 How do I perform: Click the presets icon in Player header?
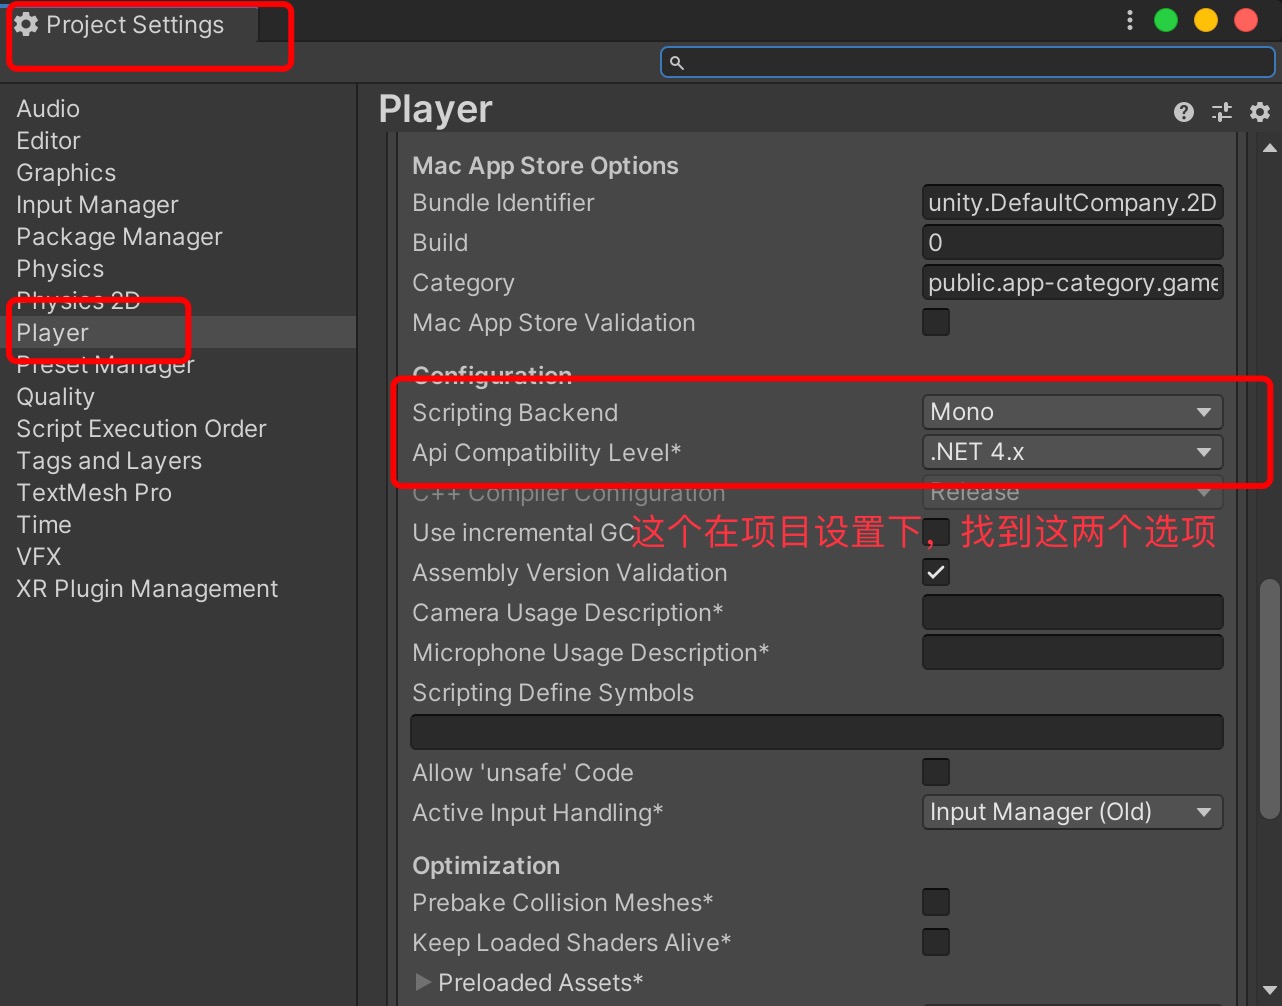click(x=1221, y=112)
